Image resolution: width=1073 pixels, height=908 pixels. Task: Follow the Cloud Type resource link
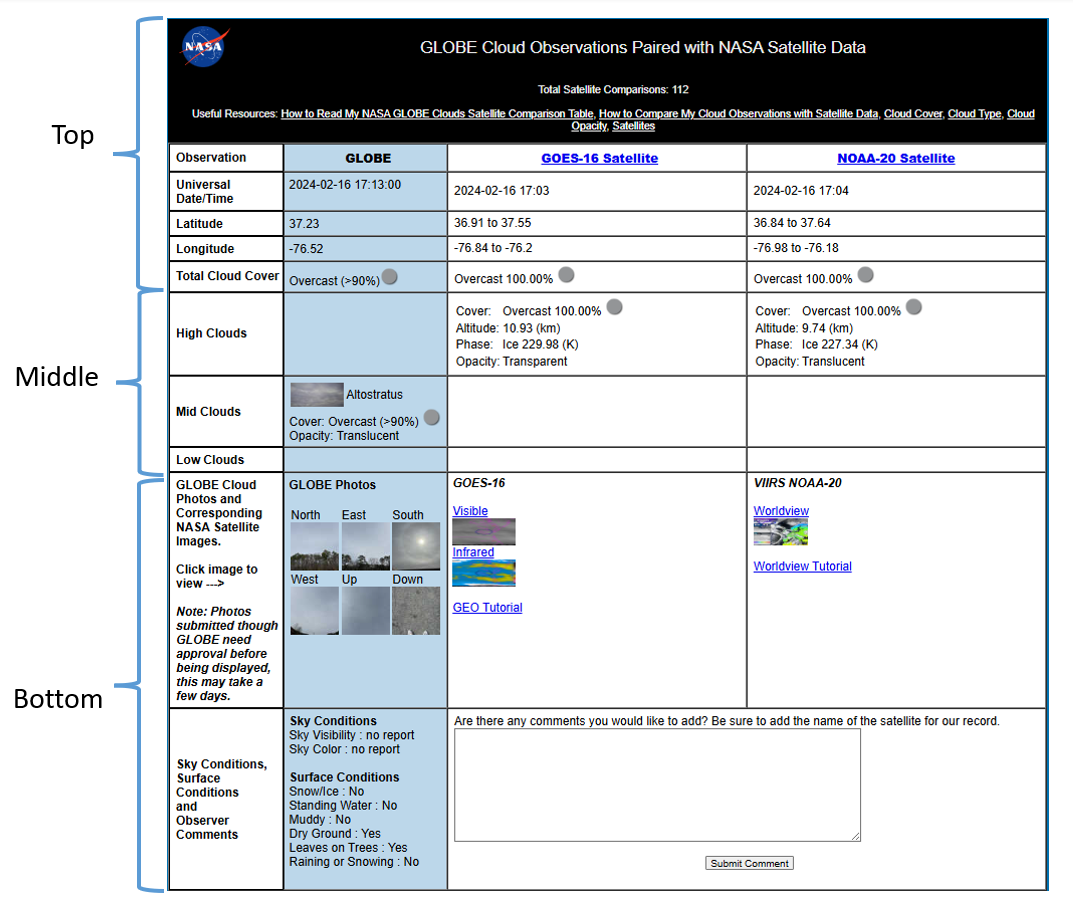tap(974, 114)
